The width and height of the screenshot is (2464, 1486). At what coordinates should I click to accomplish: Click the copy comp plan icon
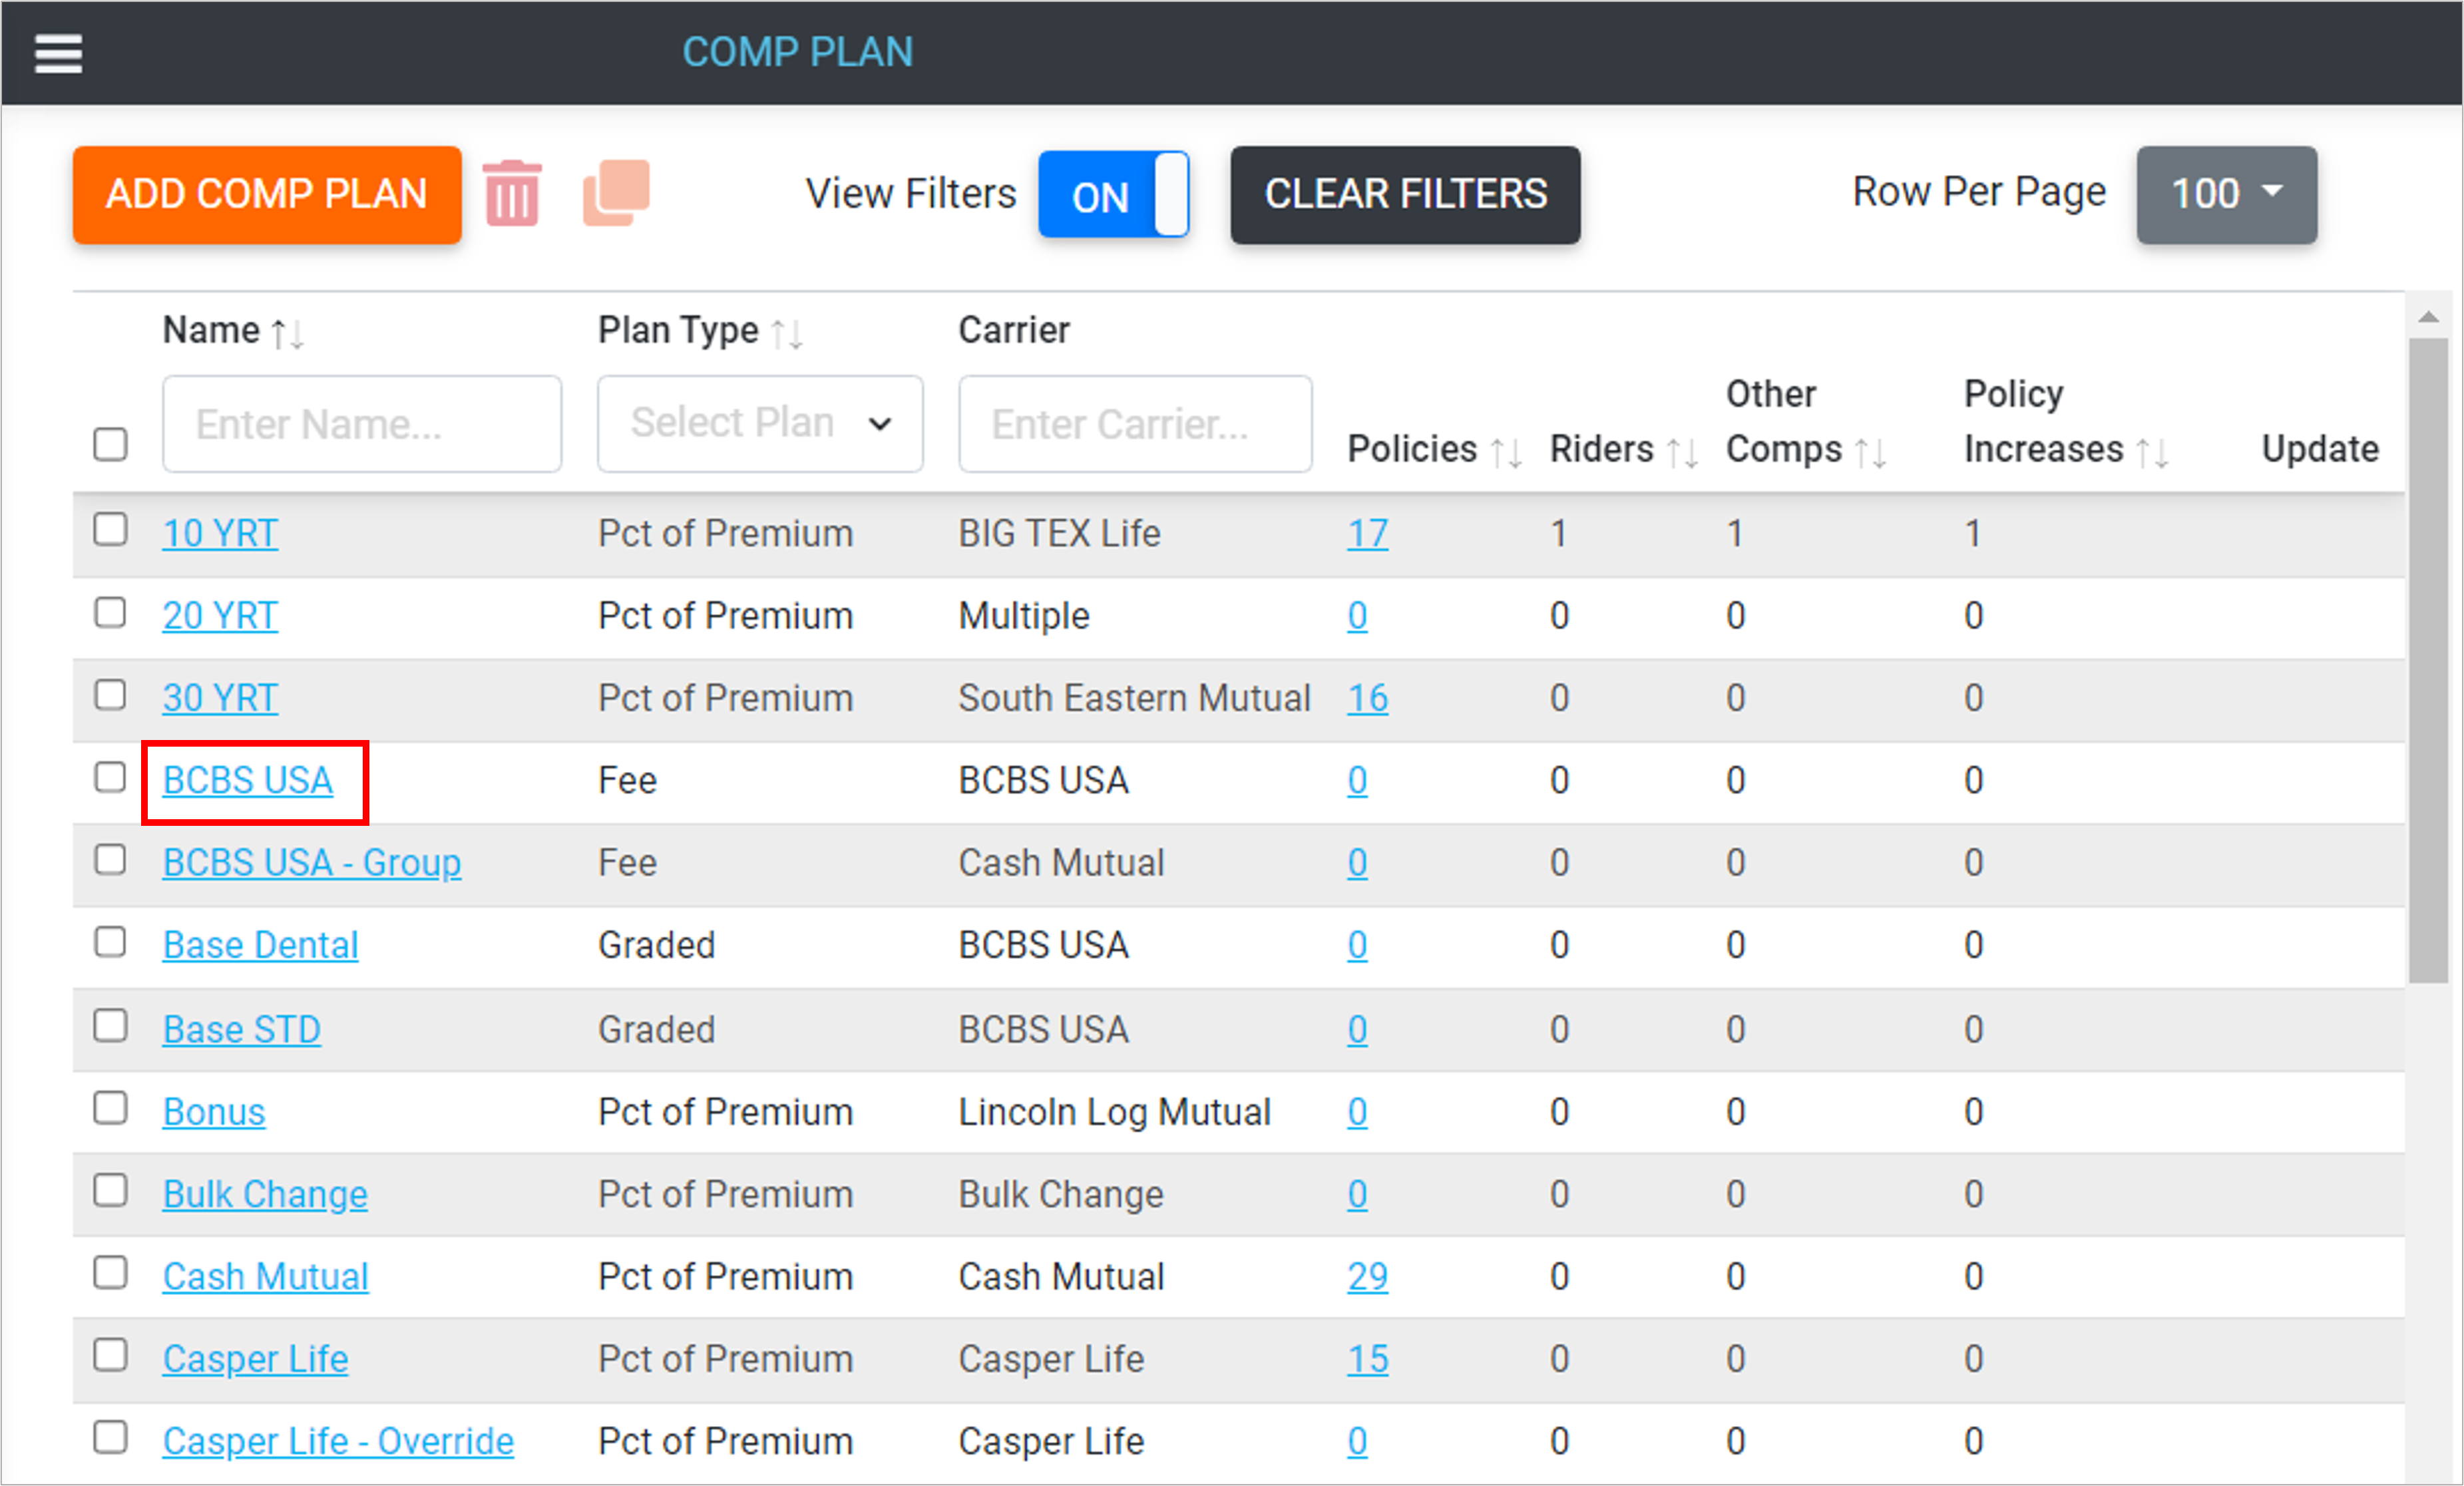coord(616,193)
